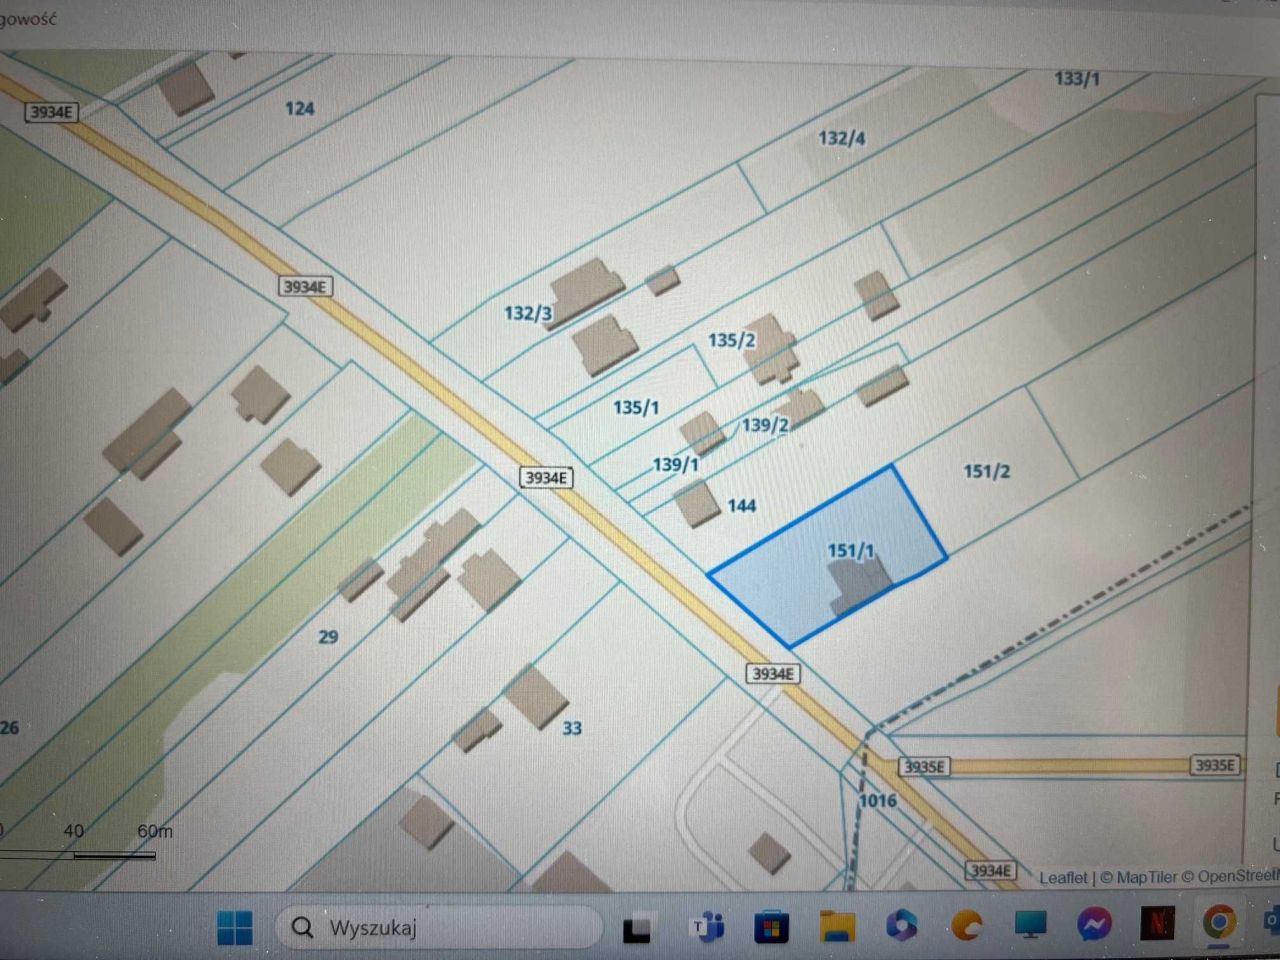This screenshot has width=1280, height=960.
Task: Click parcel label 1016
Action: (x=878, y=800)
